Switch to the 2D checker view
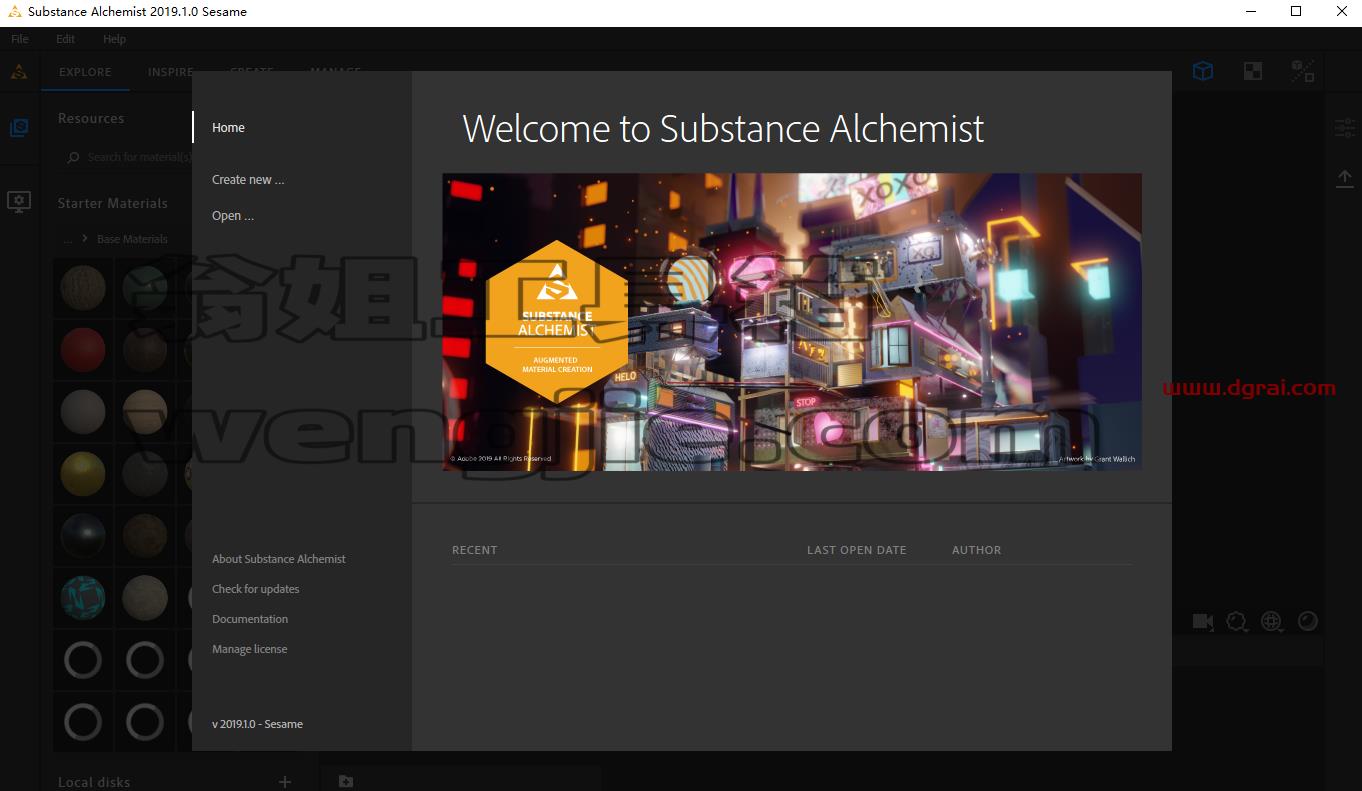The image size is (1362, 791). click(x=1252, y=71)
